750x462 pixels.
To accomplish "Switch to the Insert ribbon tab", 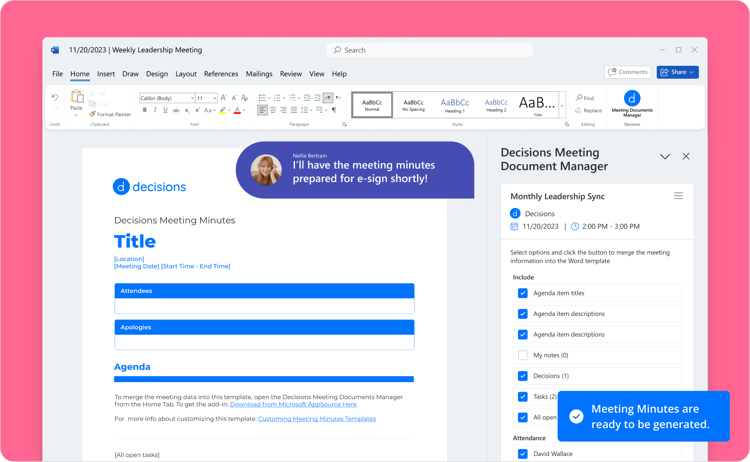I will (x=105, y=74).
